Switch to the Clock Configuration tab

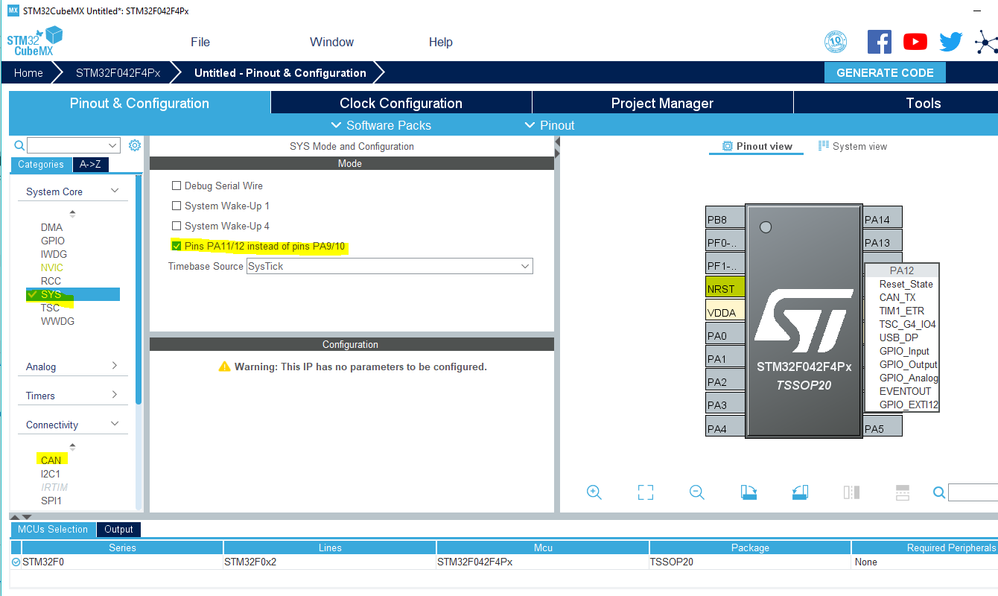401,103
